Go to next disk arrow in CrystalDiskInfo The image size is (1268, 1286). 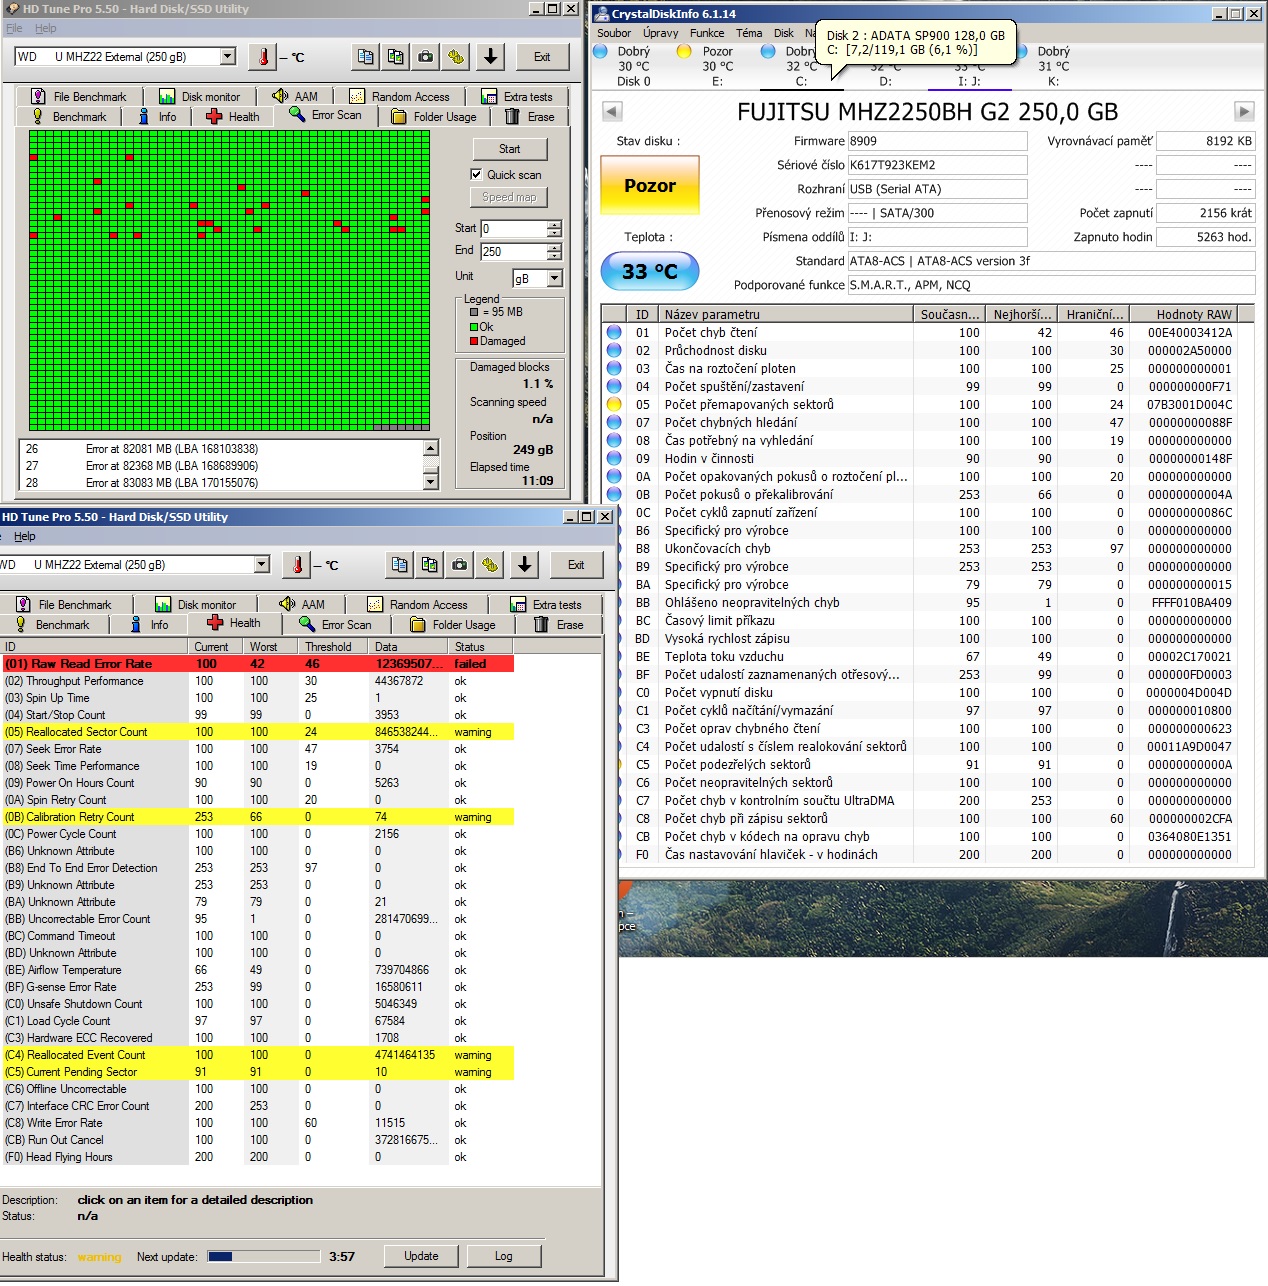click(x=1244, y=111)
